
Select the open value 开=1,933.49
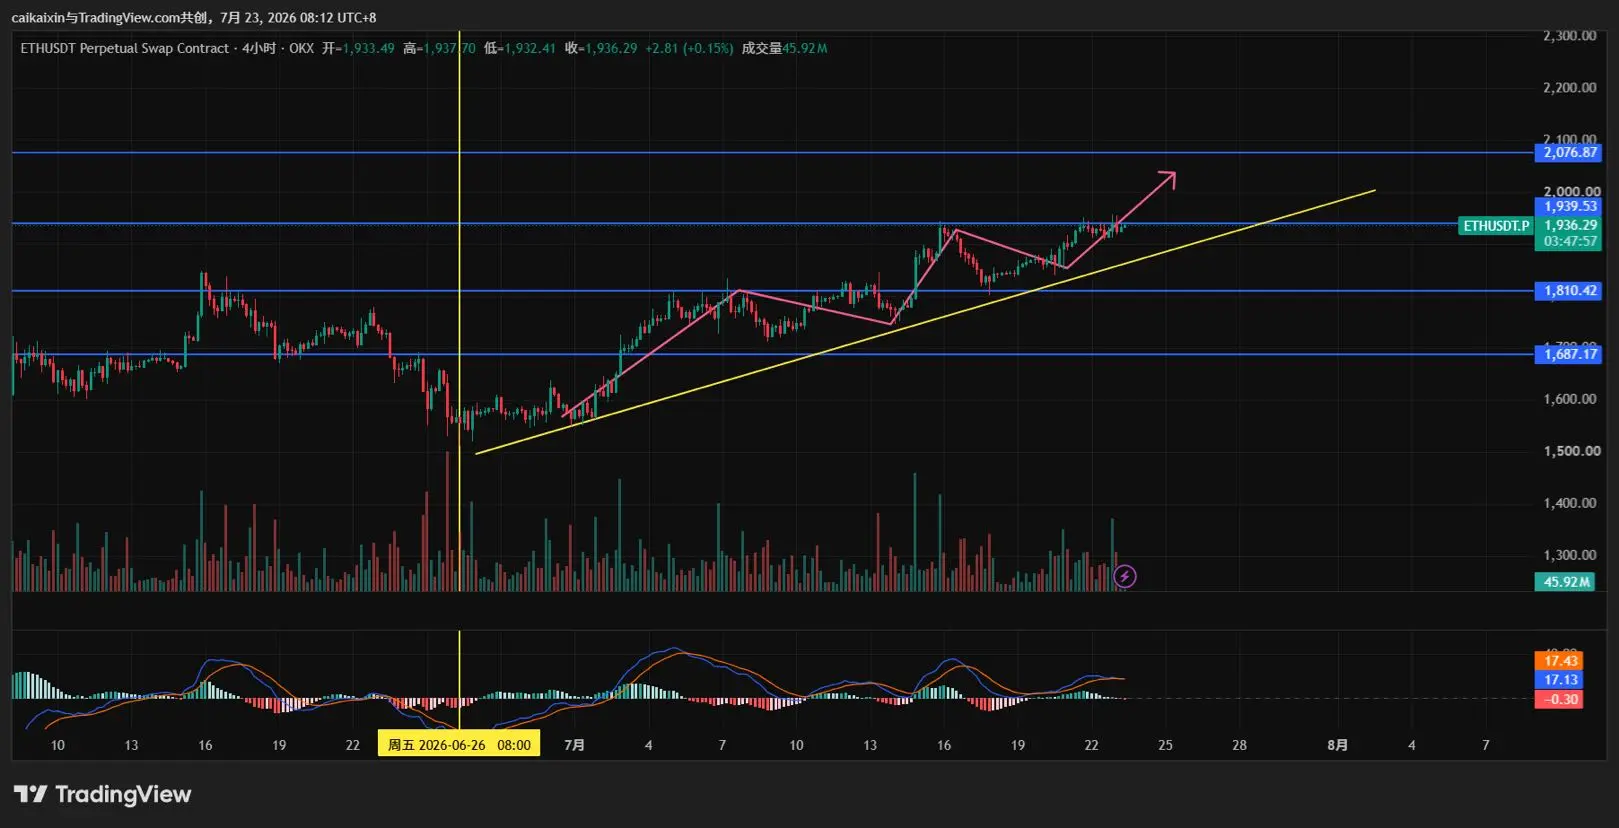358,48
